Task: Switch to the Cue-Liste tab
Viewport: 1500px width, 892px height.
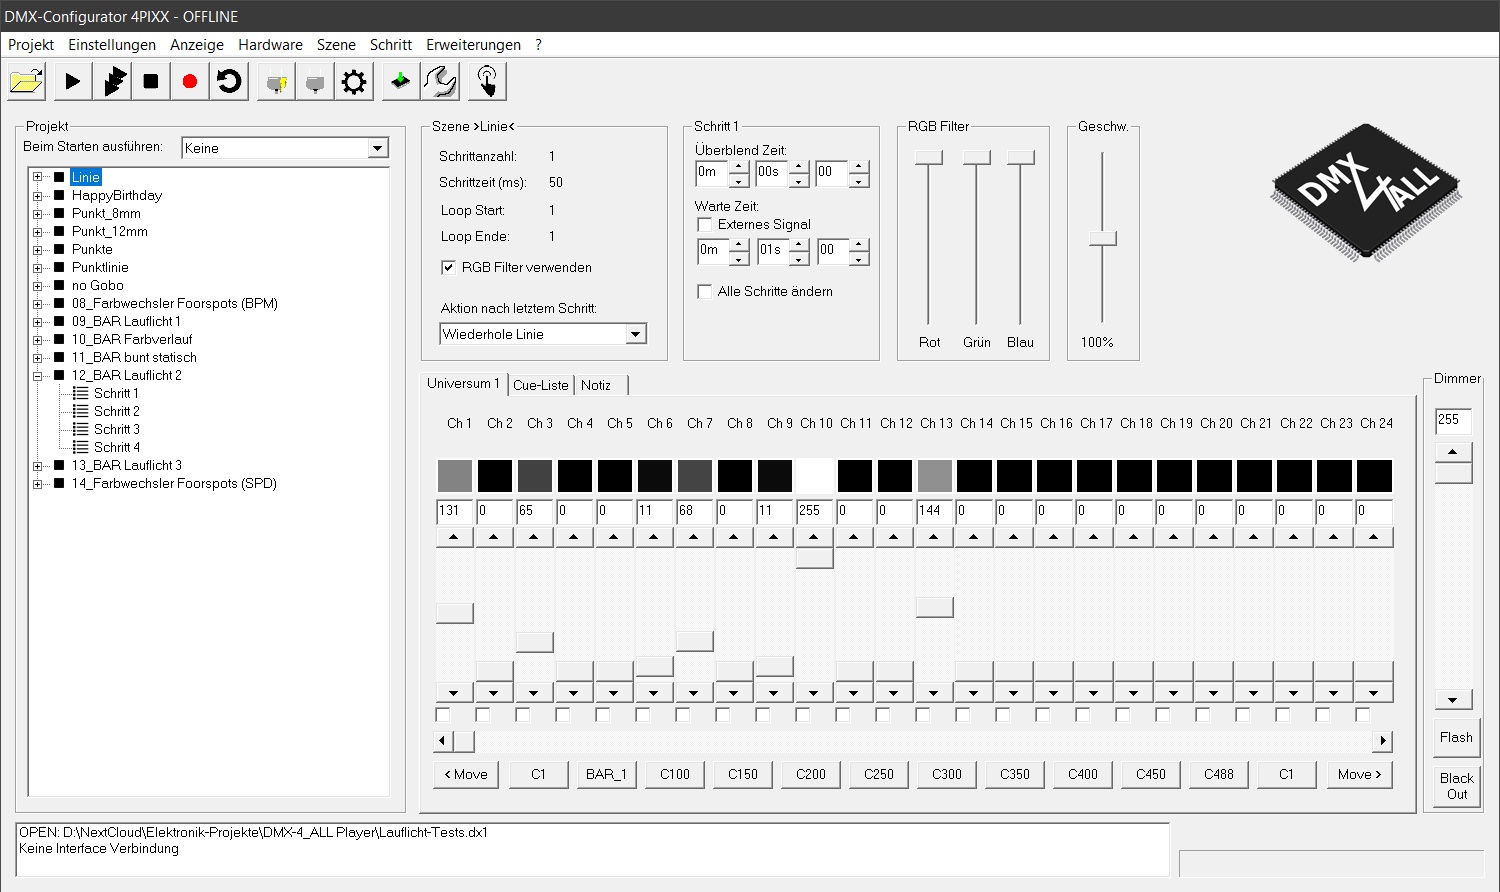Action: click(541, 385)
